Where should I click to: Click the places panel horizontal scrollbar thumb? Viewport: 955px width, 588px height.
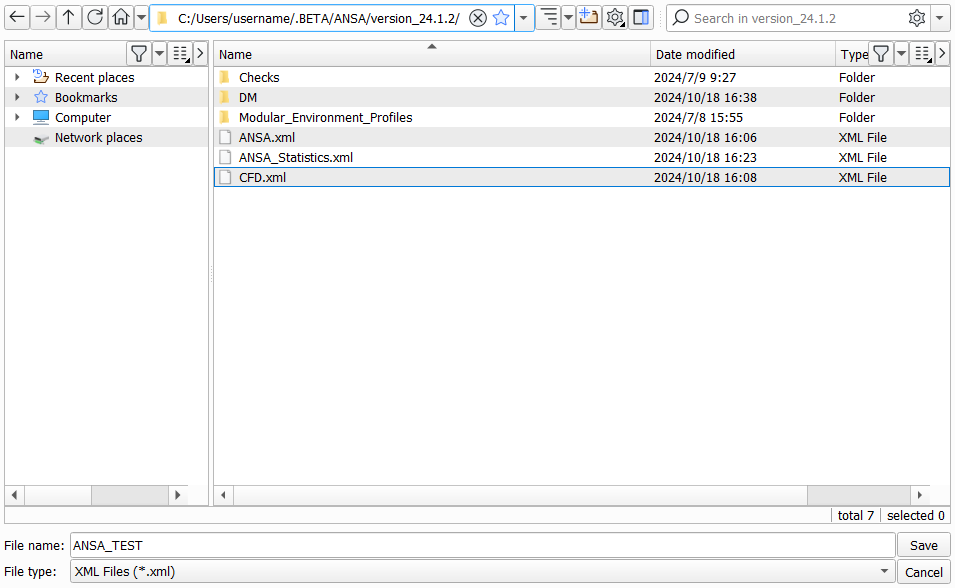point(58,495)
